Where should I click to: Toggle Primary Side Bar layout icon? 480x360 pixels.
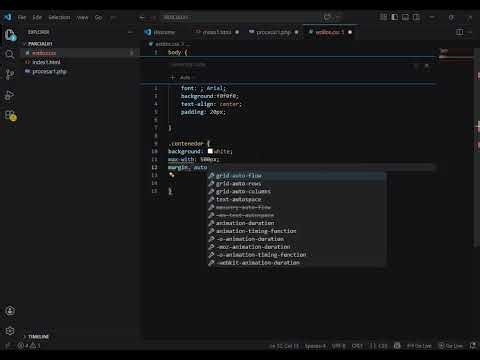pos(395,17)
